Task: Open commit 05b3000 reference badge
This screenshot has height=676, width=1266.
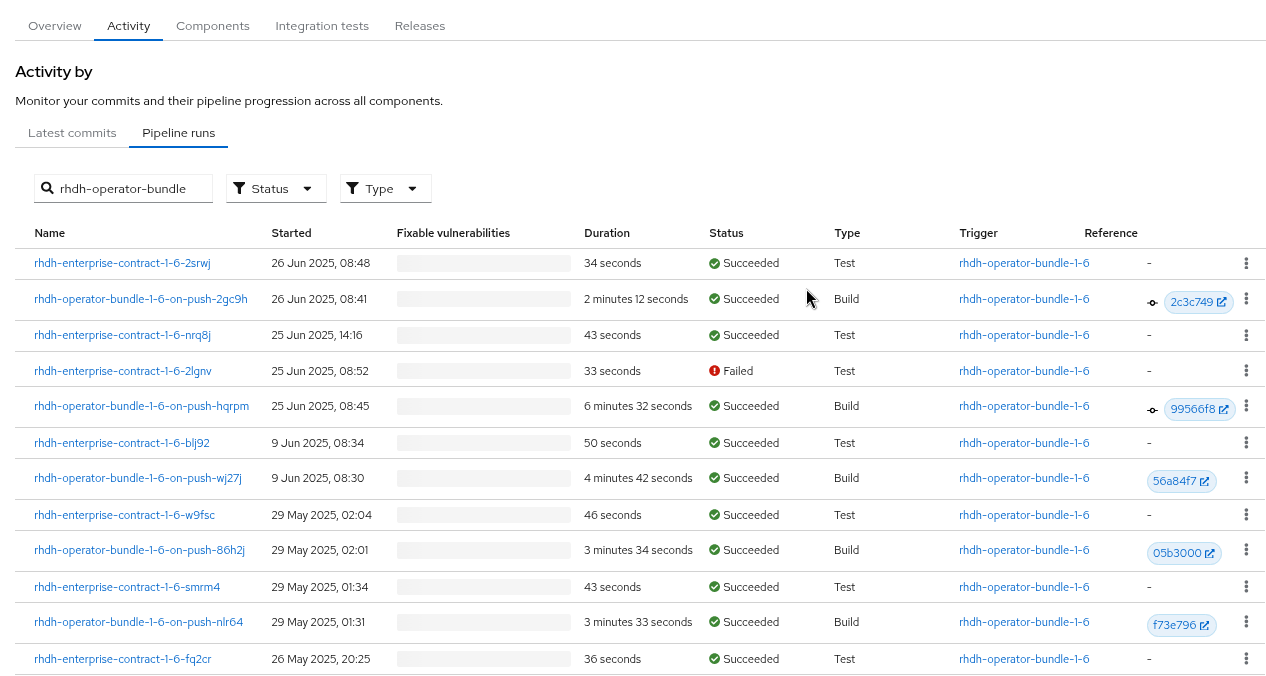Action: (x=1183, y=553)
